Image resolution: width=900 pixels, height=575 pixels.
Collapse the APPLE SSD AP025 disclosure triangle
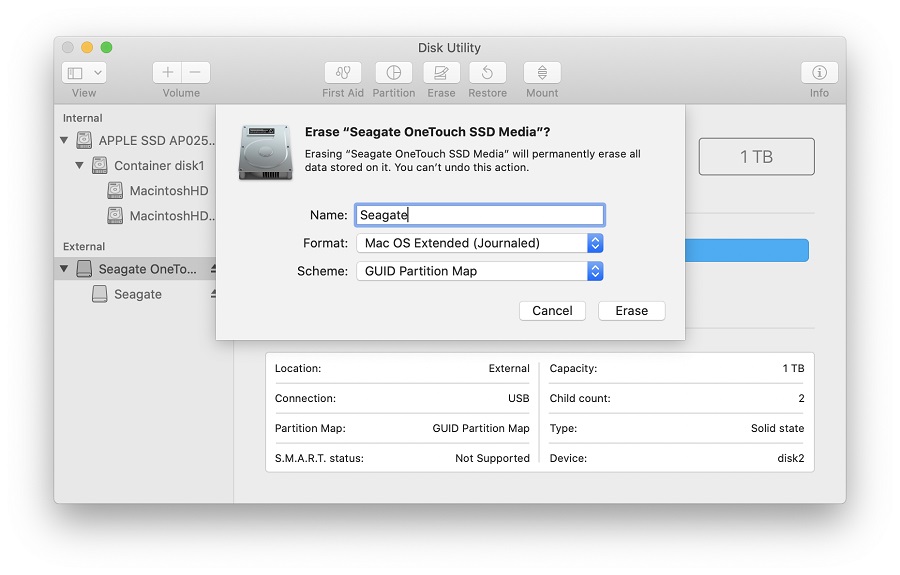[x=64, y=140]
